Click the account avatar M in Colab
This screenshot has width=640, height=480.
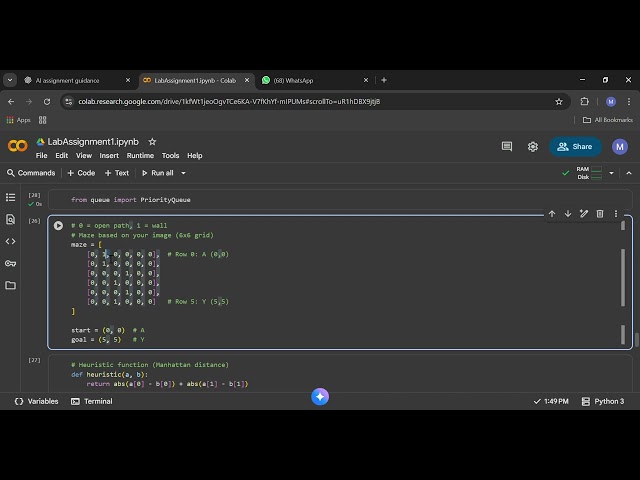point(620,147)
